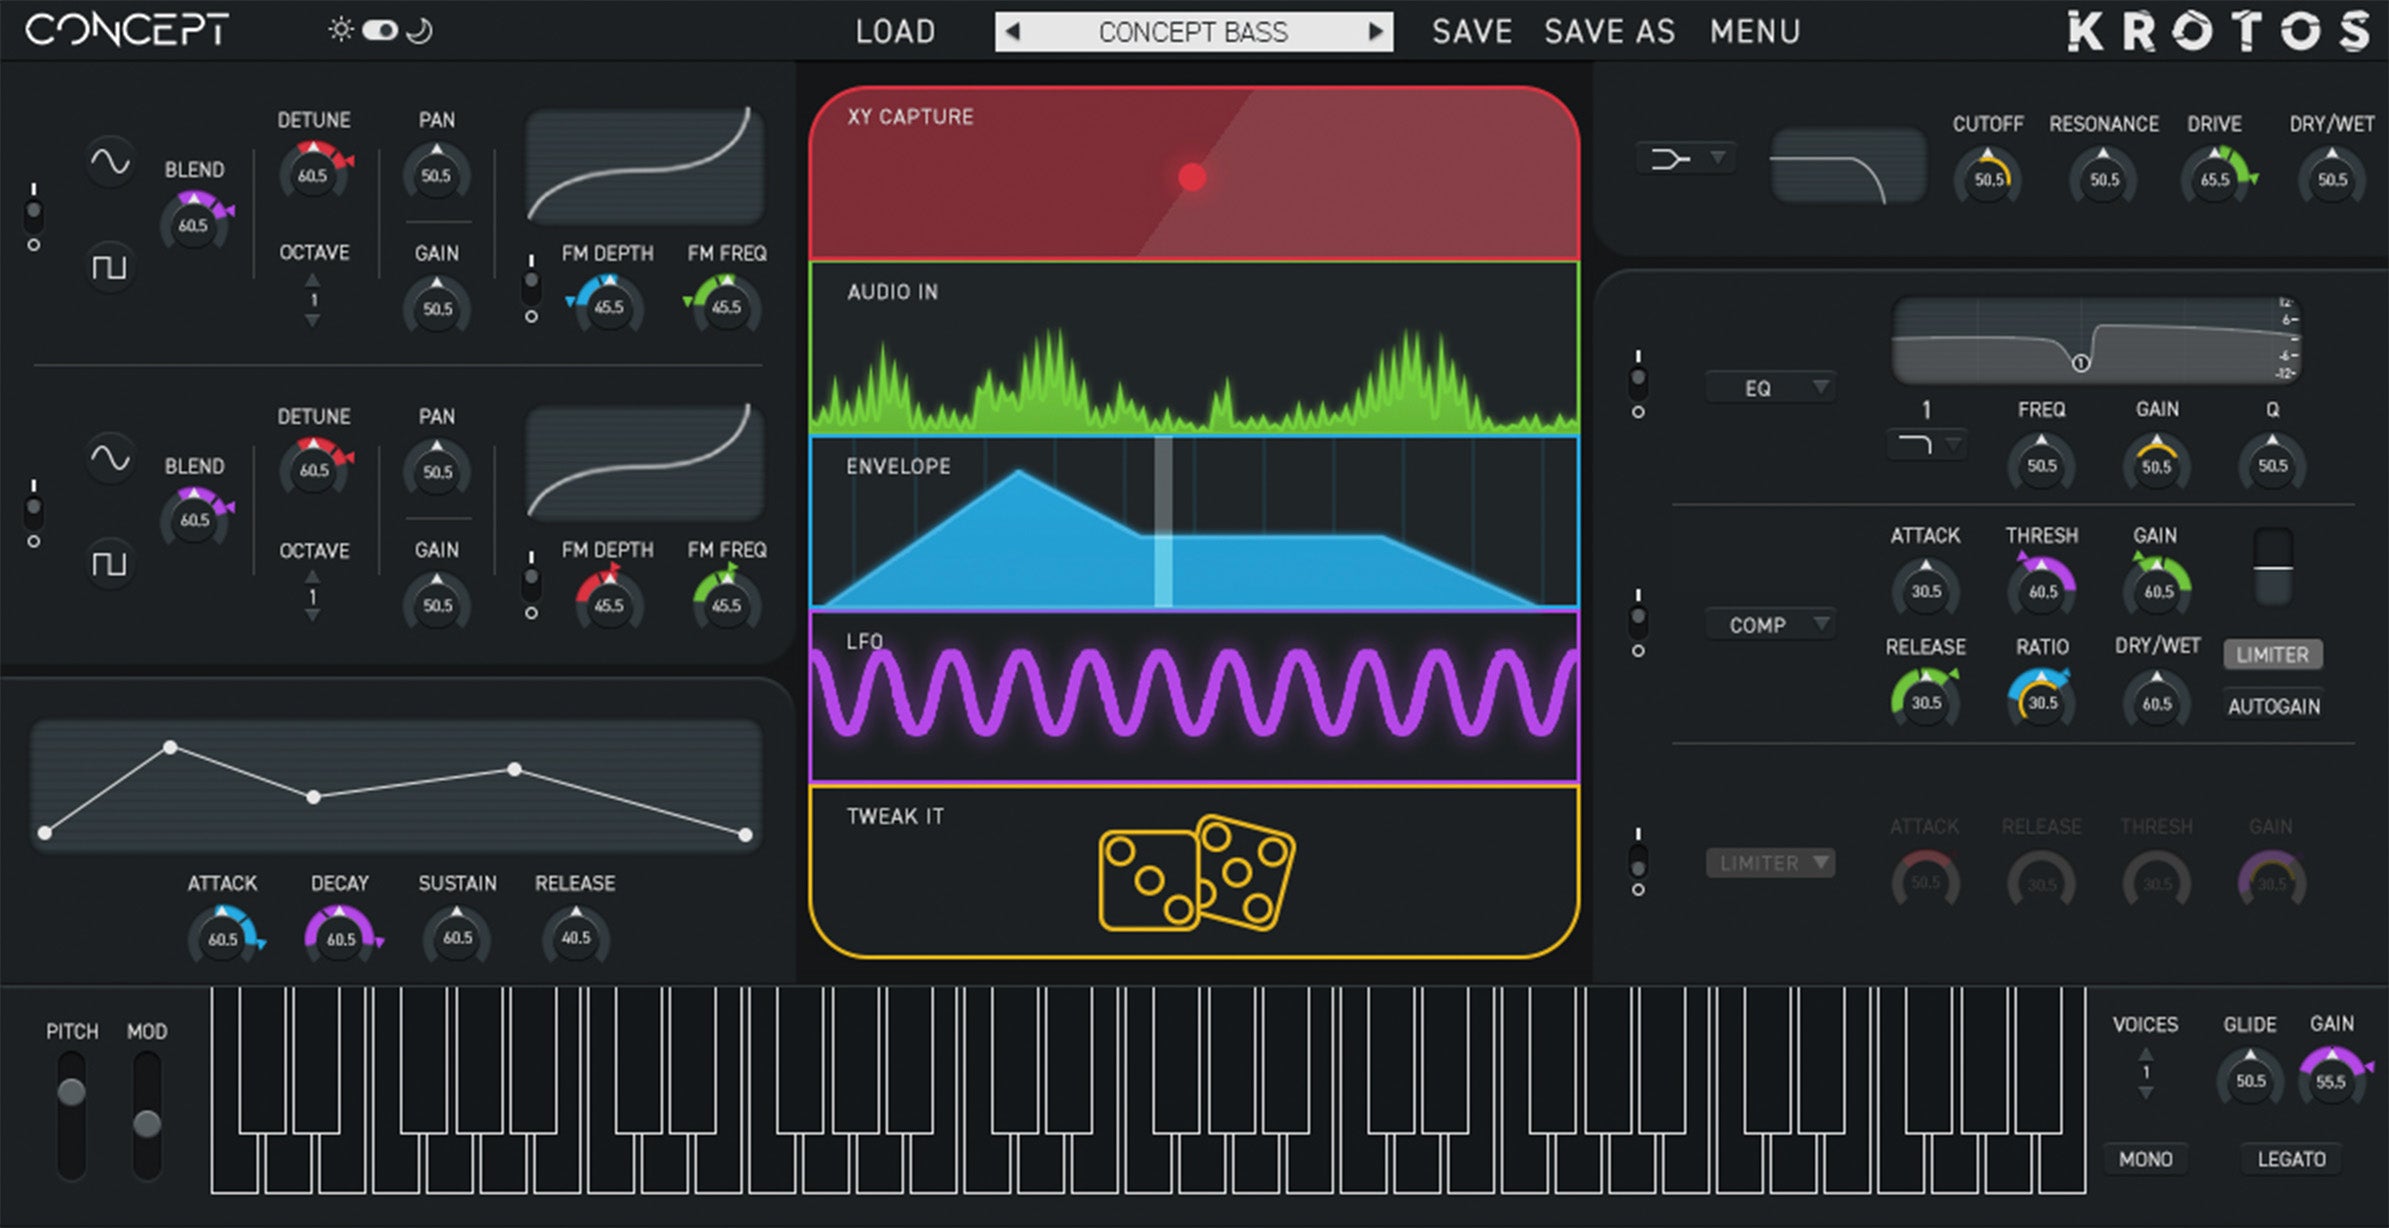Image resolution: width=2389 pixels, height=1228 pixels.
Task: Enable the COMP section bypass switch
Action: pos(1639,615)
